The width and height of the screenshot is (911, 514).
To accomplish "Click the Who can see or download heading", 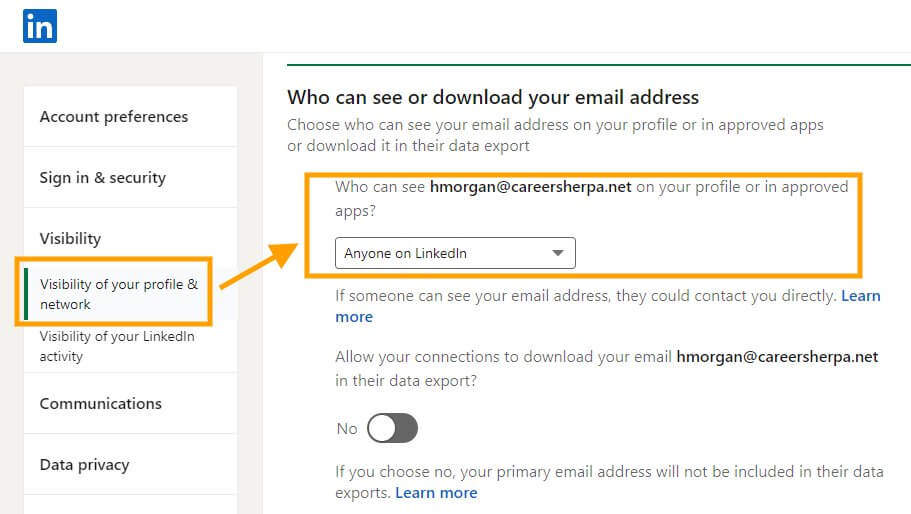I will pyautogui.click(x=493, y=97).
